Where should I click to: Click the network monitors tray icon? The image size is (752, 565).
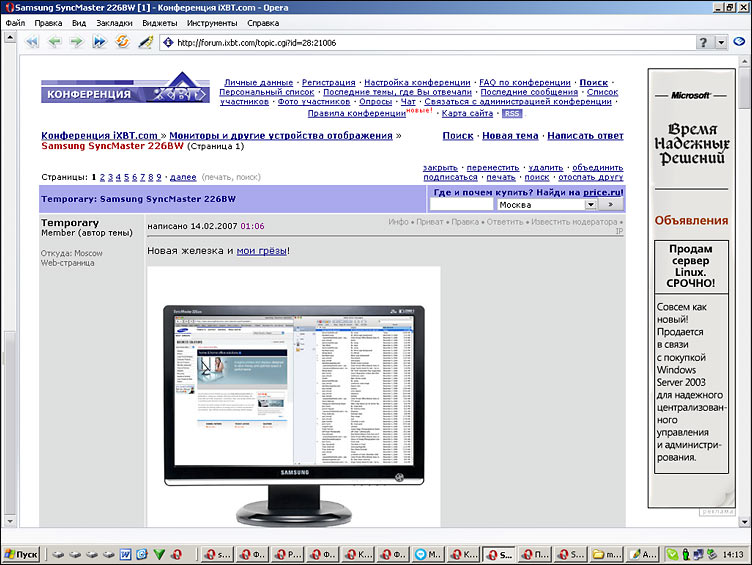[x=698, y=554]
